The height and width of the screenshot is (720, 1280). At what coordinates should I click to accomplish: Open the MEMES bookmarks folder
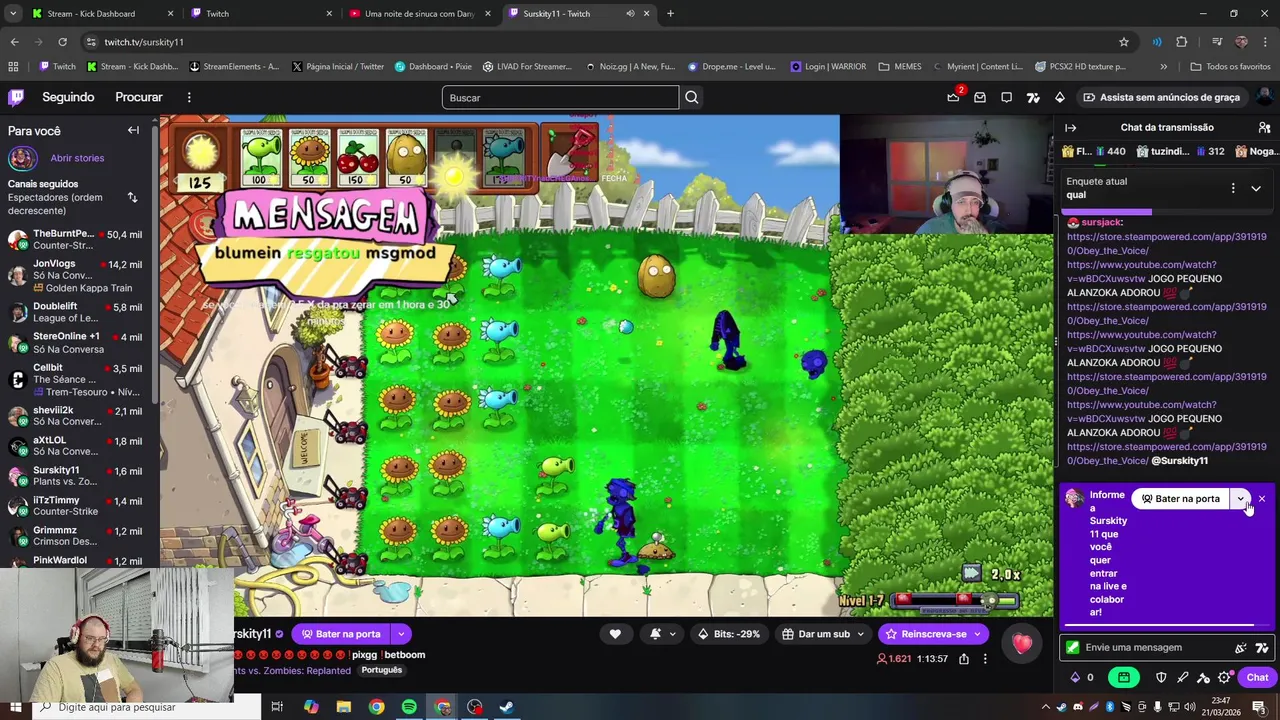pyautogui.click(x=900, y=67)
